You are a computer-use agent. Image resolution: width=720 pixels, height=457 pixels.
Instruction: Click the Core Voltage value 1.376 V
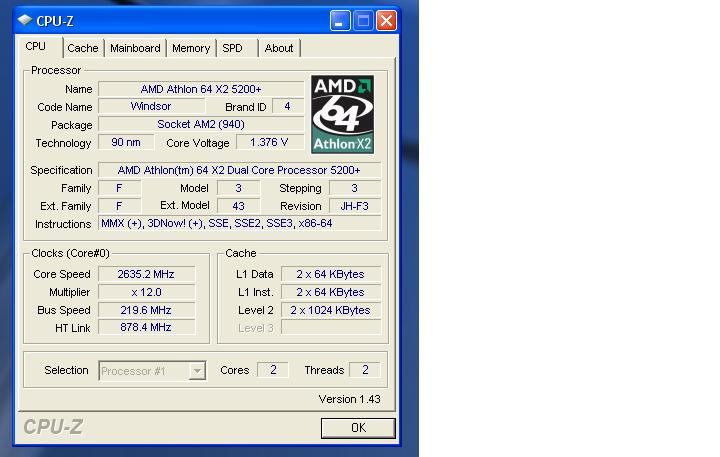click(x=270, y=142)
